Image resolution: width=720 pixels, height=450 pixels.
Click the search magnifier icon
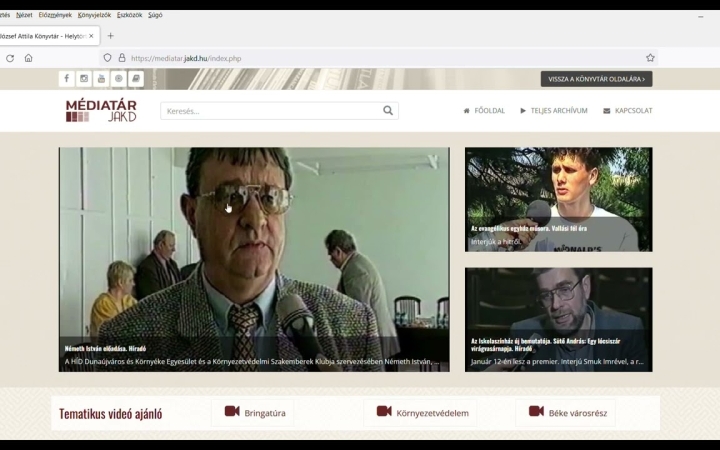click(388, 111)
